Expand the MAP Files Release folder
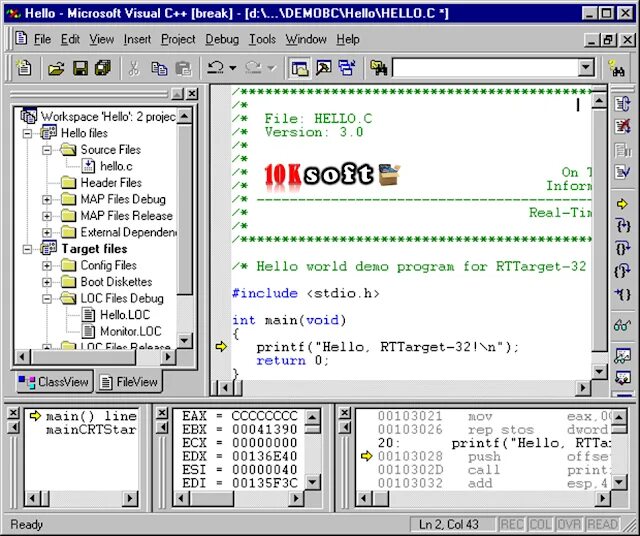This screenshot has width=640, height=536. click(x=47, y=216)
